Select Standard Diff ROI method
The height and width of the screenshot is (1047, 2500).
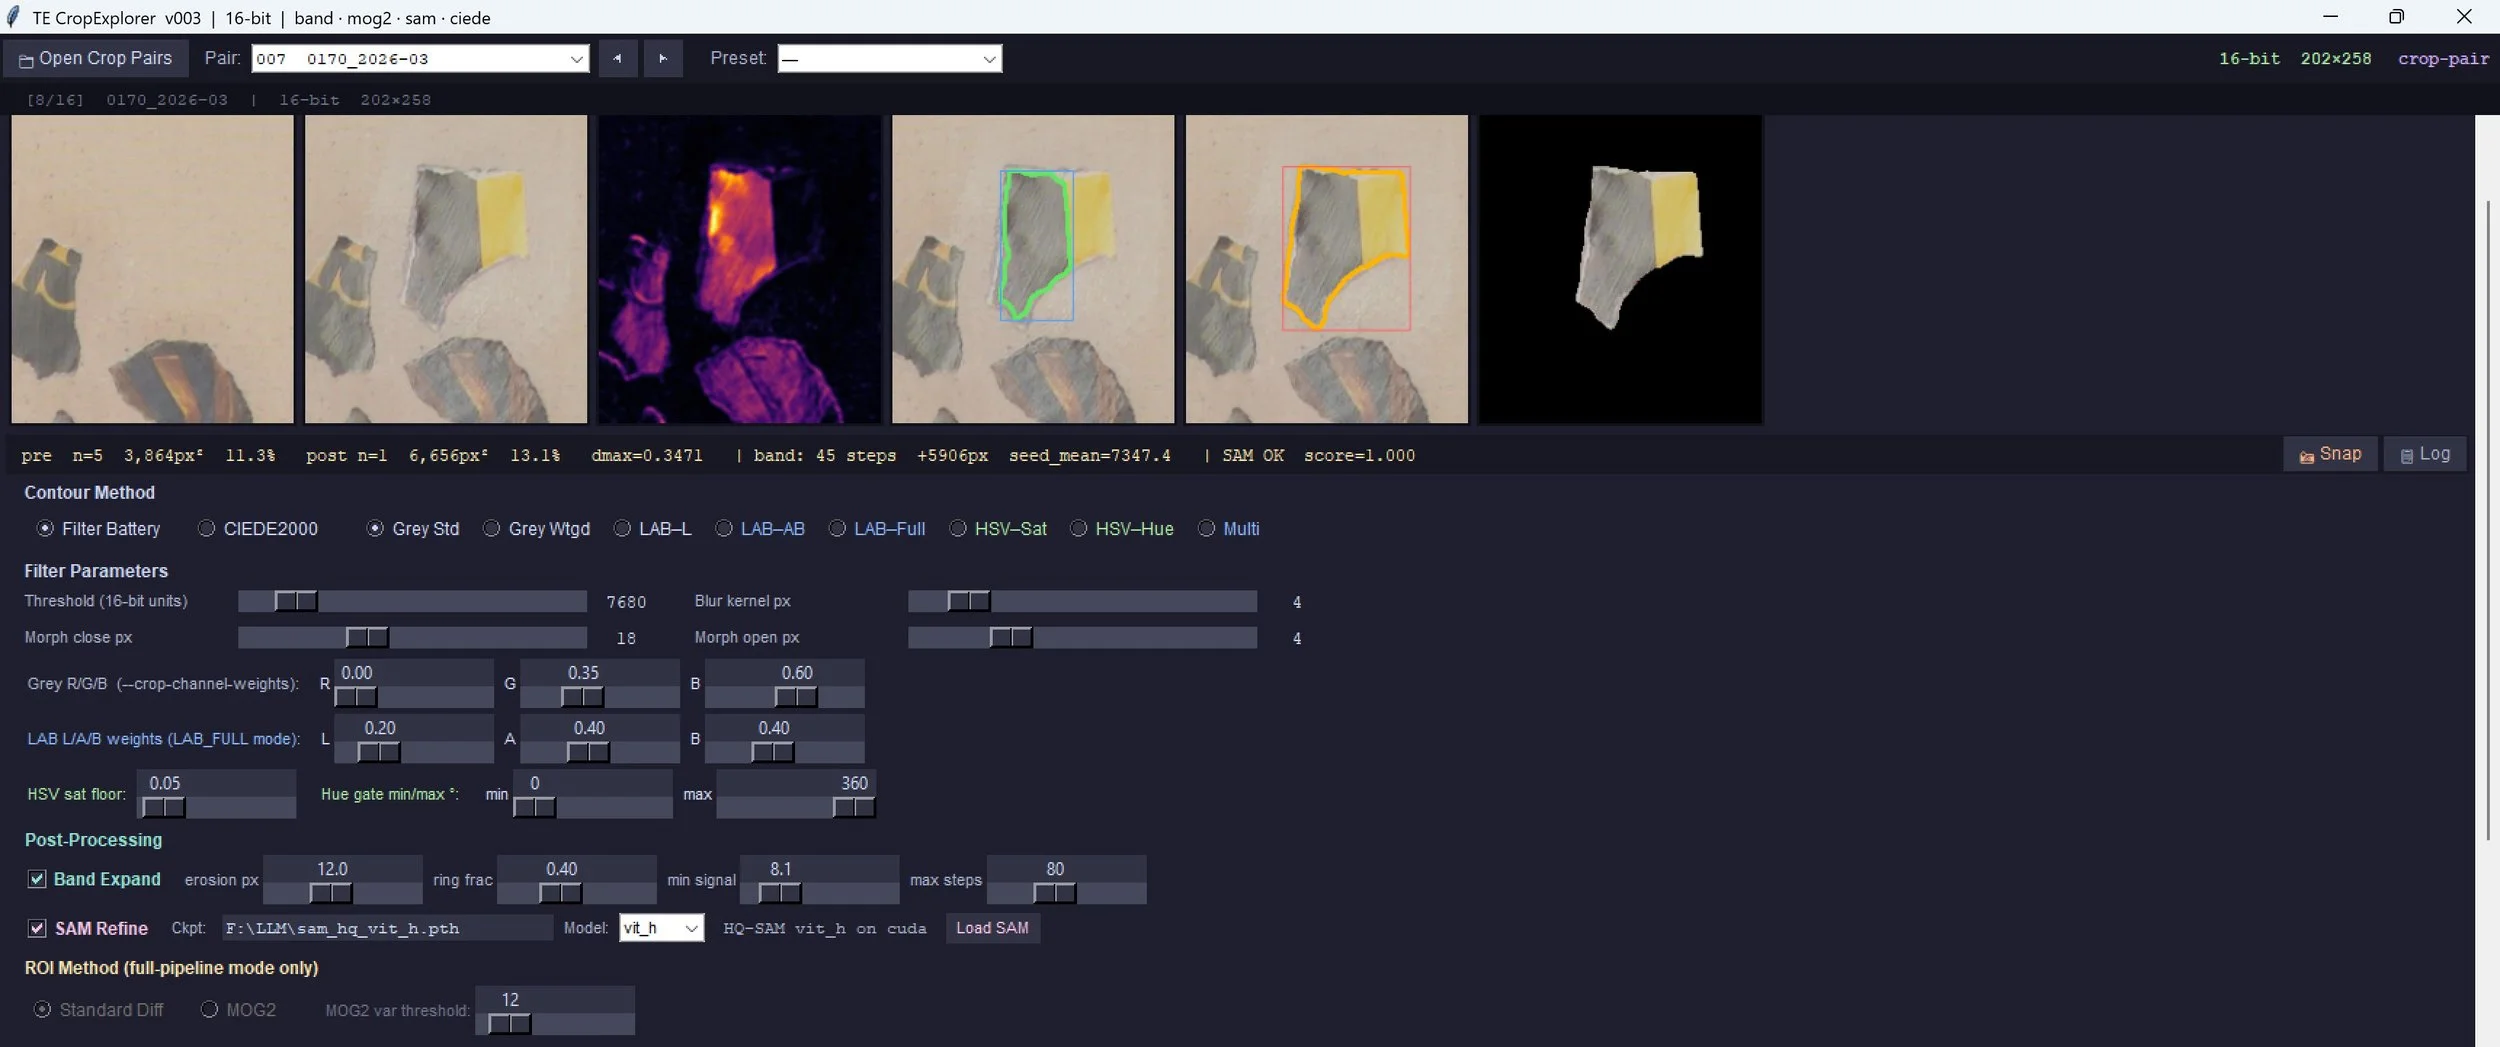point(99,1010)
